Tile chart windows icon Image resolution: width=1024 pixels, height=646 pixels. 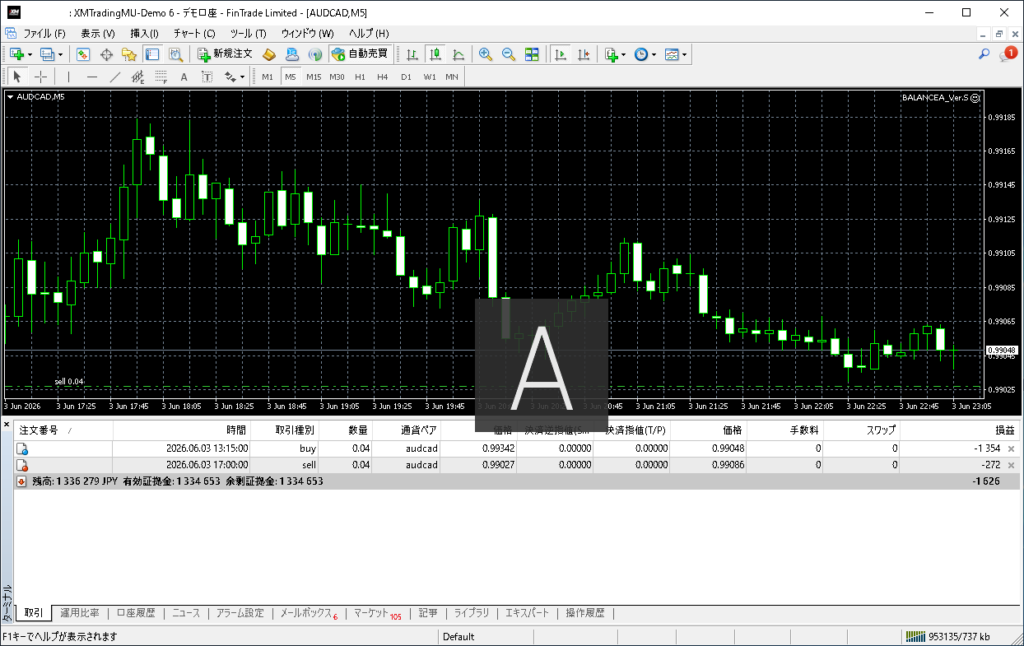(x=532, y=54)
